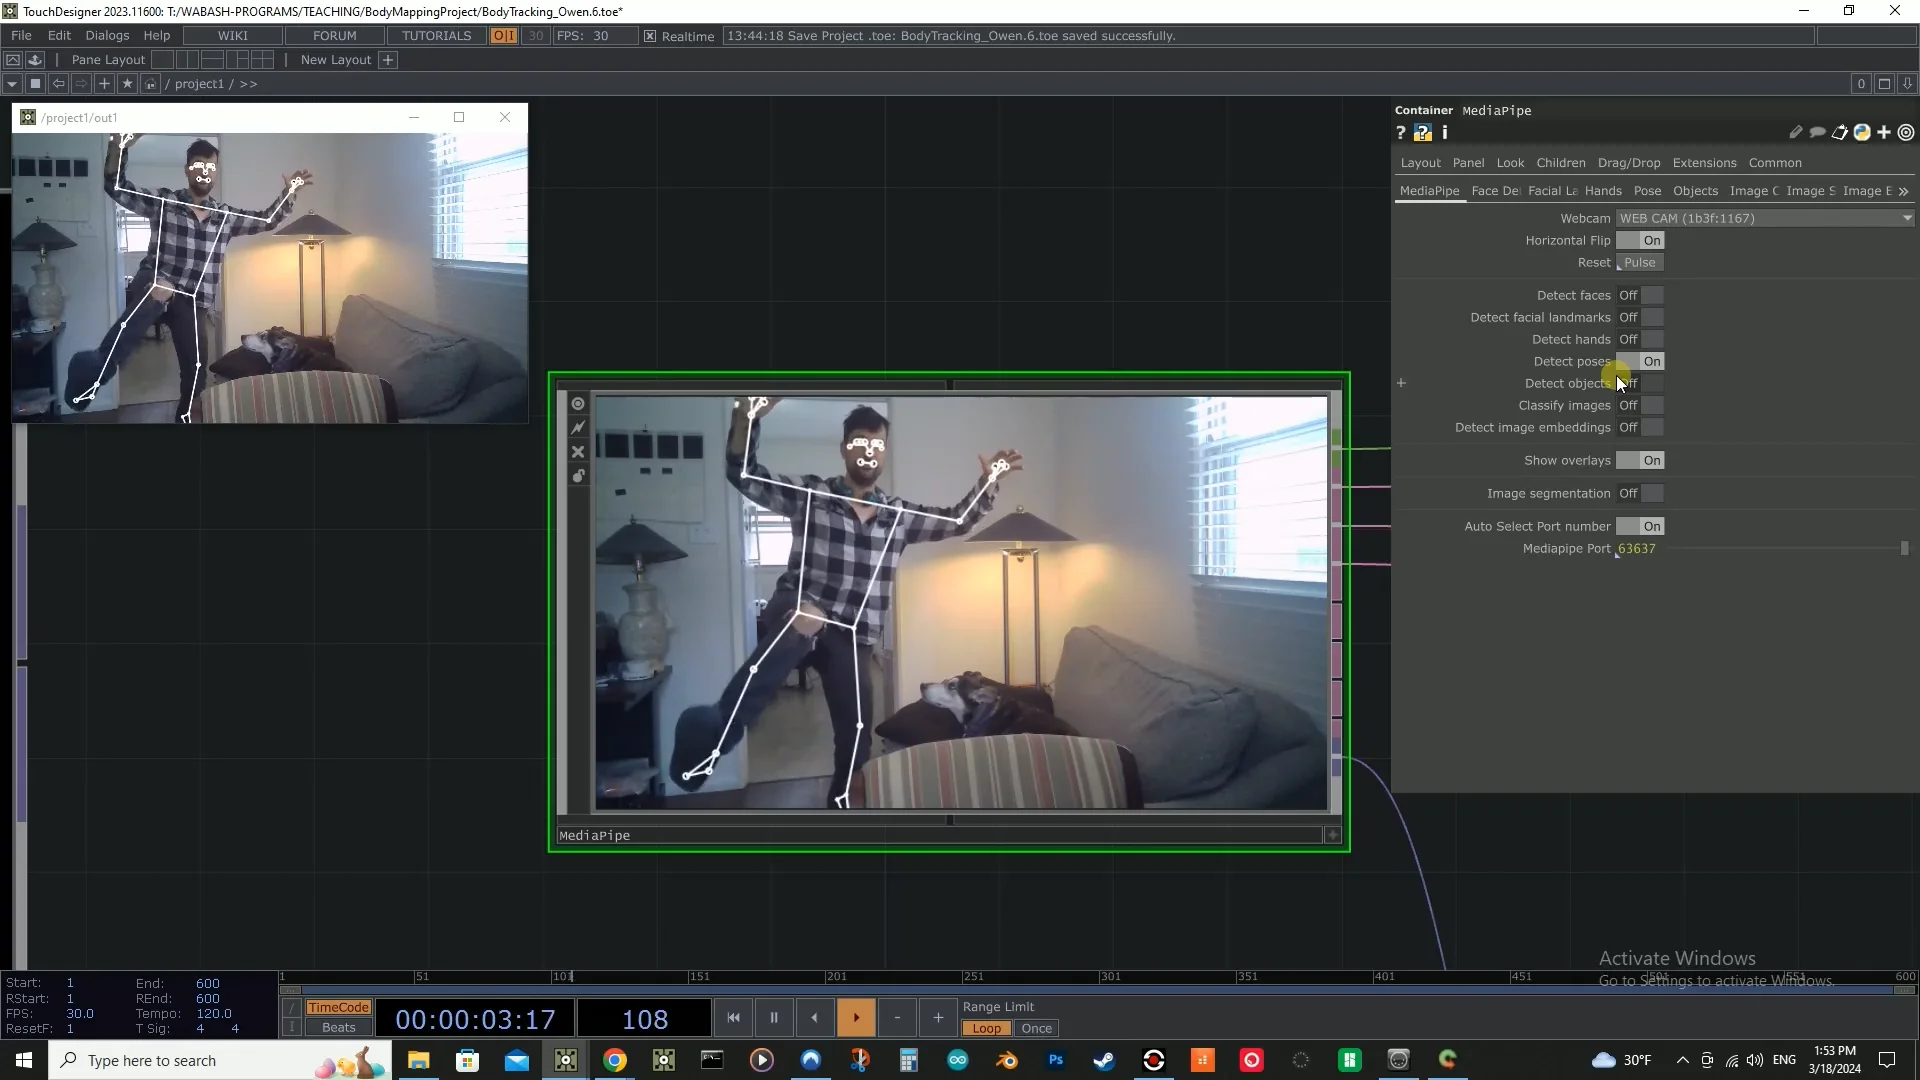Click the home network icon in the path bar
Image resolution: width=1920 pixels, height=1080 pixels.
[x=150, y=84]
